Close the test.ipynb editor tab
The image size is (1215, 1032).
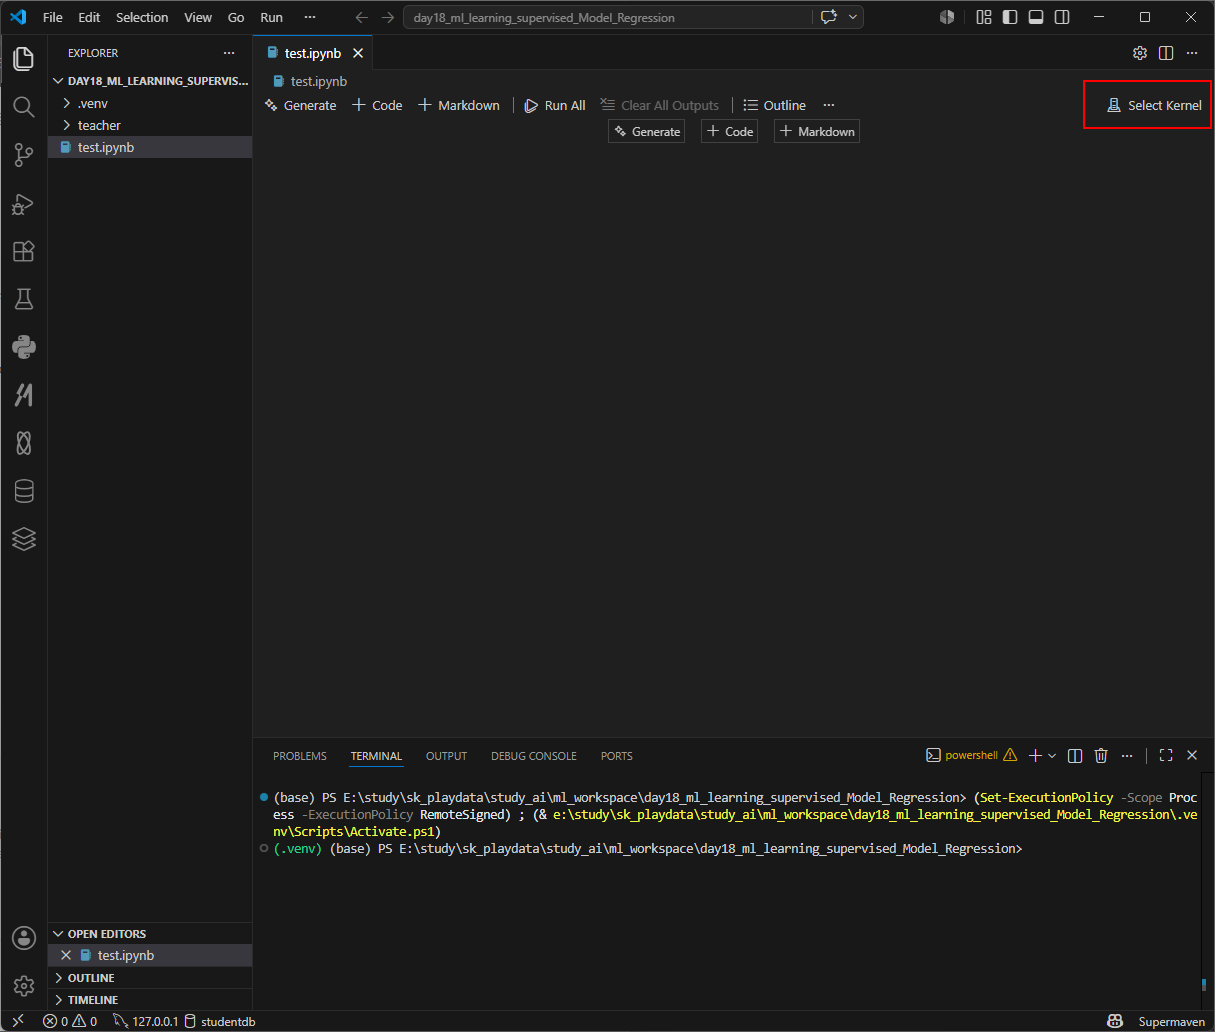click(x=358, y=53)
